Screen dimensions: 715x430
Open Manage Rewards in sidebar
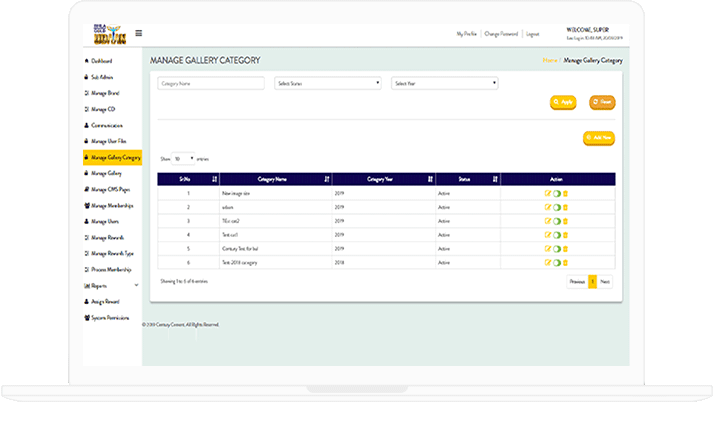107,238
